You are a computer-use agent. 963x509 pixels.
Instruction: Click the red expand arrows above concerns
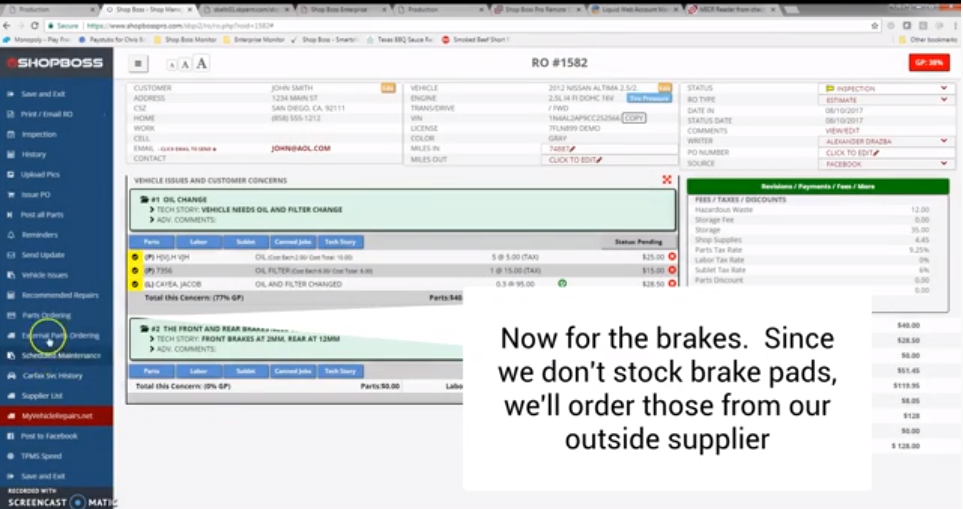click(x=667, y=180)
